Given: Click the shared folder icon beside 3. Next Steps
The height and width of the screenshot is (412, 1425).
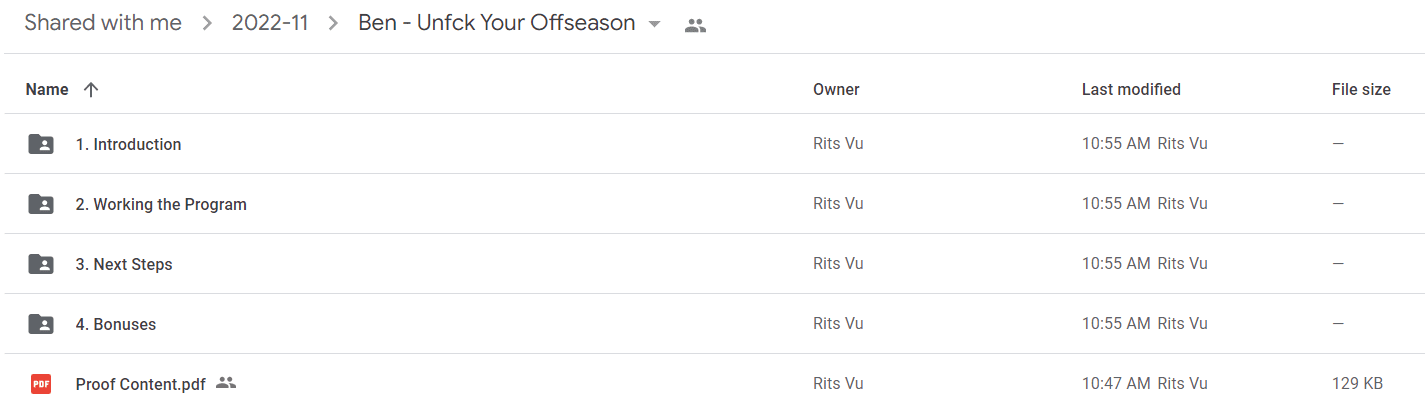Looking at the screenshot, I should 41,264.
